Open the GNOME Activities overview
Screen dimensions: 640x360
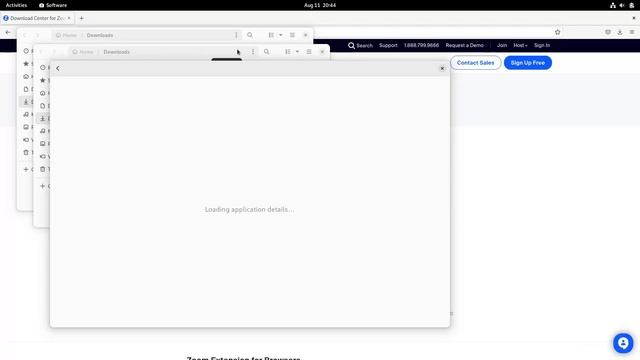[x=16, y=5]
